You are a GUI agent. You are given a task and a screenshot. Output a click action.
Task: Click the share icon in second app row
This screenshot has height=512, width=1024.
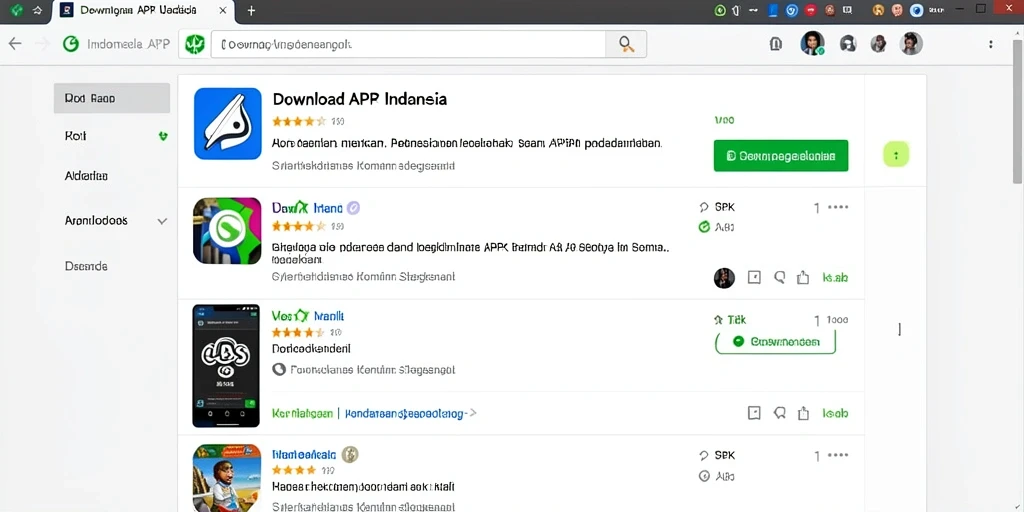tap(803, 278)
